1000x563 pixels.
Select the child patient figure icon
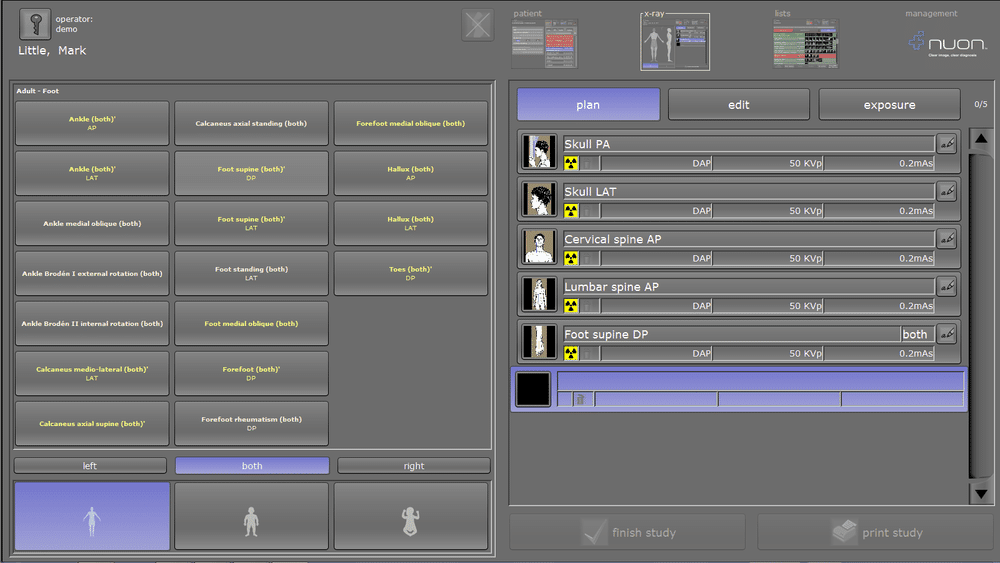251,517
